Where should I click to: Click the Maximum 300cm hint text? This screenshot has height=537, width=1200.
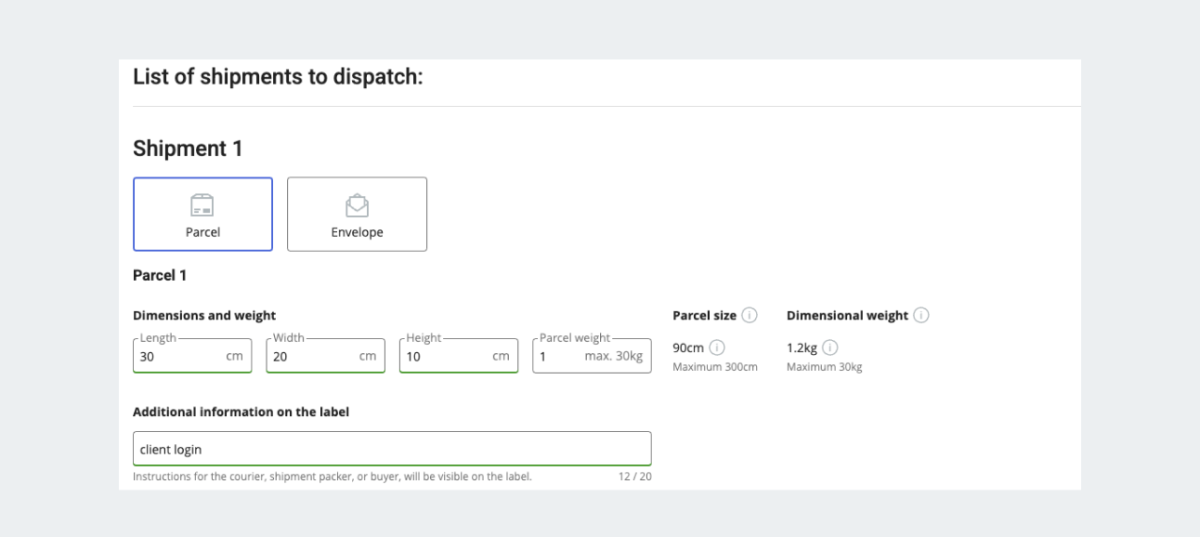715,367
